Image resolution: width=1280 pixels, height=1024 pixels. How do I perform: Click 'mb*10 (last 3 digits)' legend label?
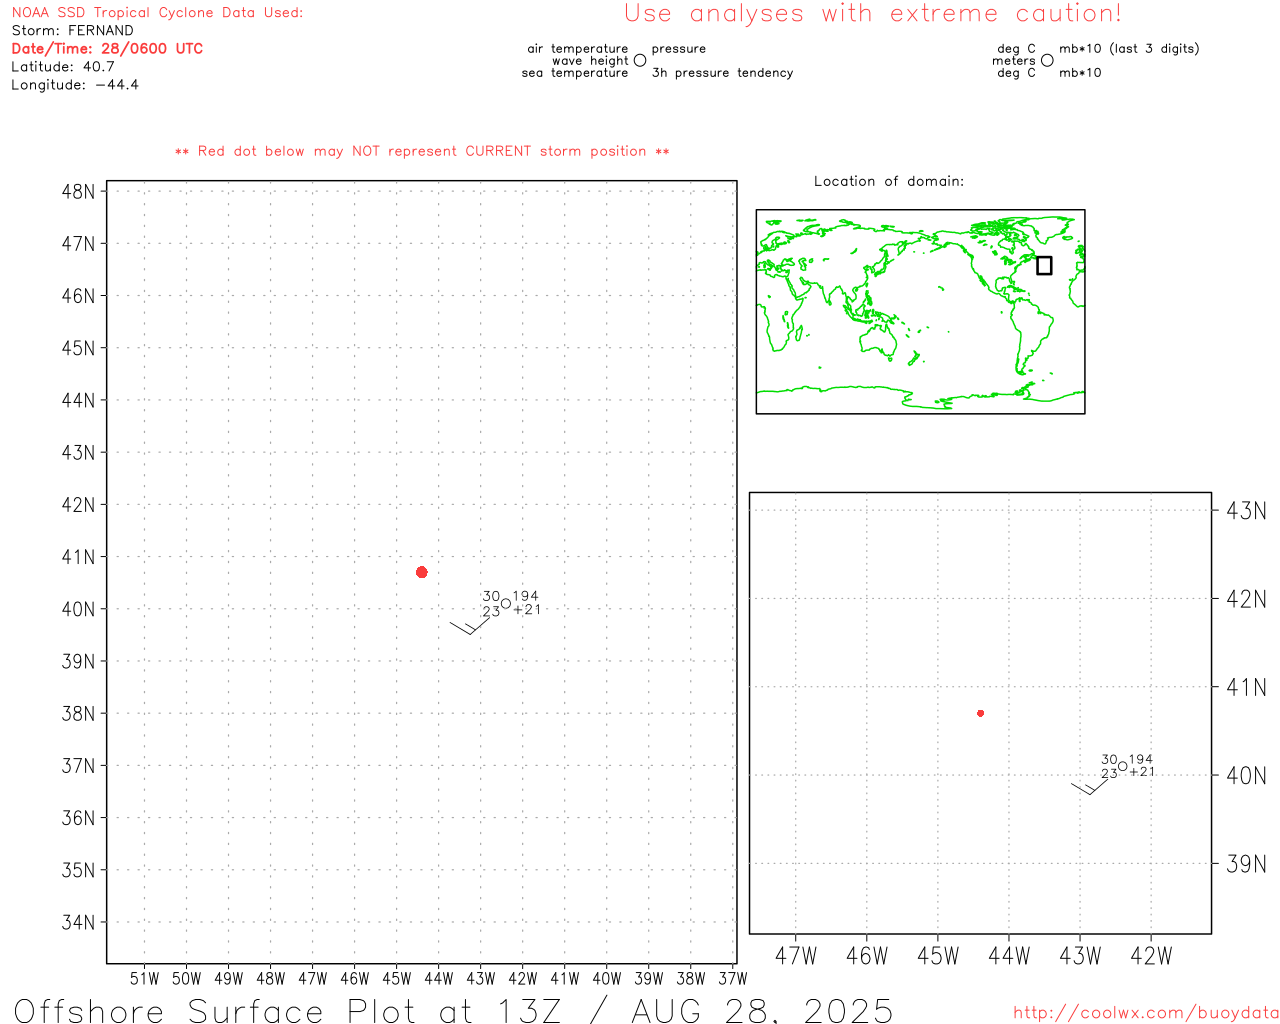point(1129,48)
